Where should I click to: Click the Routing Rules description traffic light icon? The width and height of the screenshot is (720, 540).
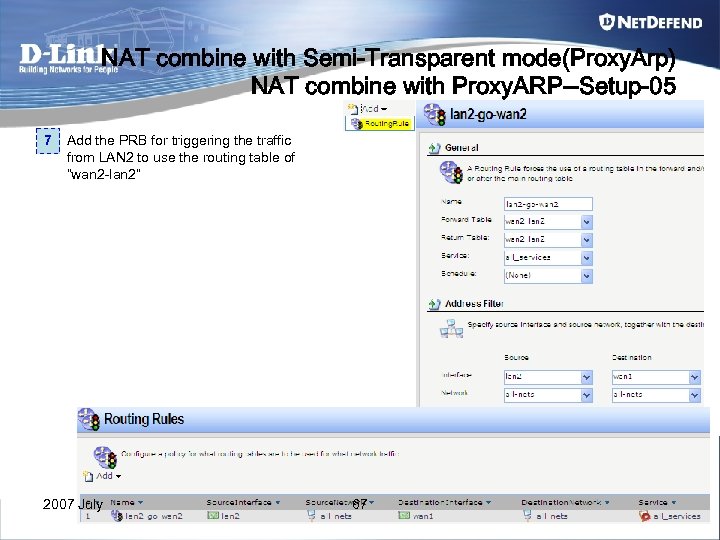click(105, 457)
